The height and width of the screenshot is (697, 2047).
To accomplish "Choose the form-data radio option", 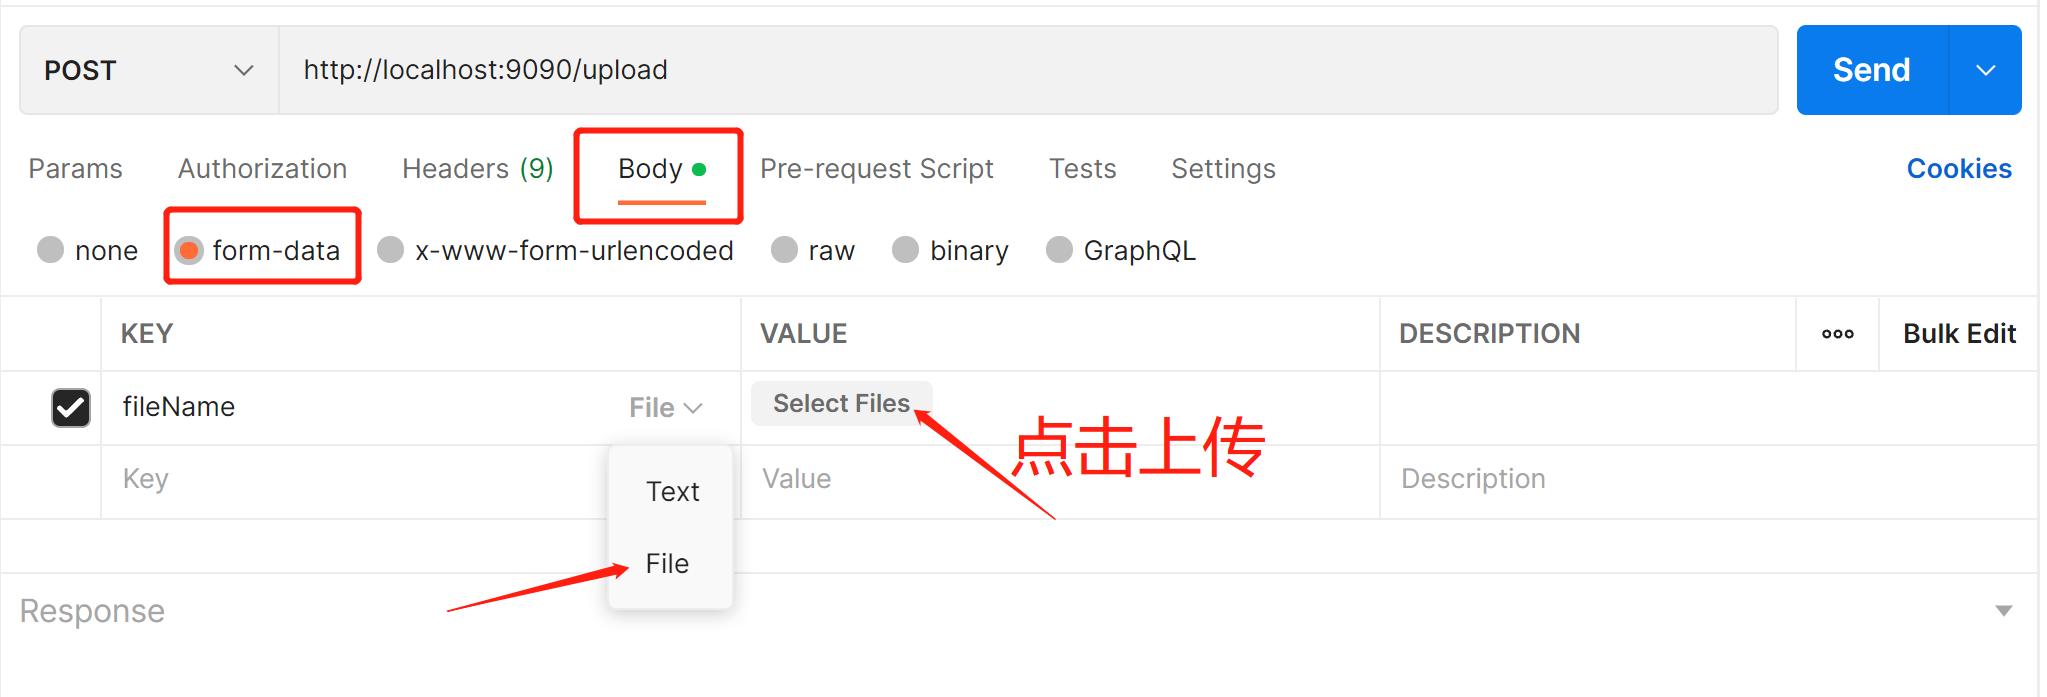I will (189, 250).
